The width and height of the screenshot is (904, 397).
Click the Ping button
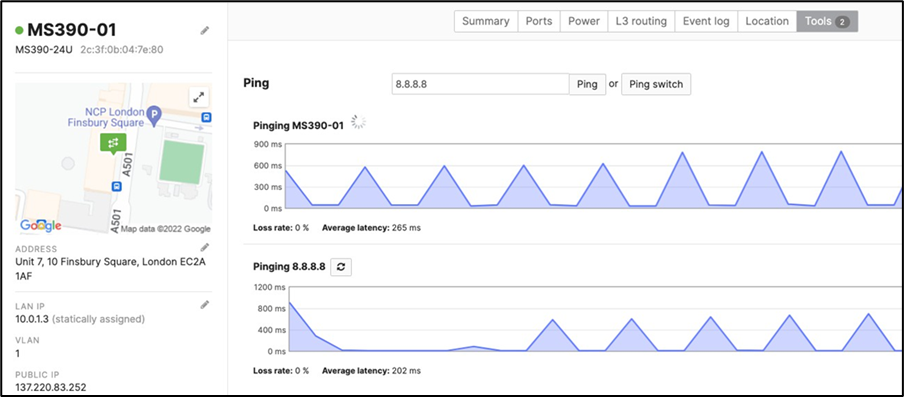click(x=587, y=84)
